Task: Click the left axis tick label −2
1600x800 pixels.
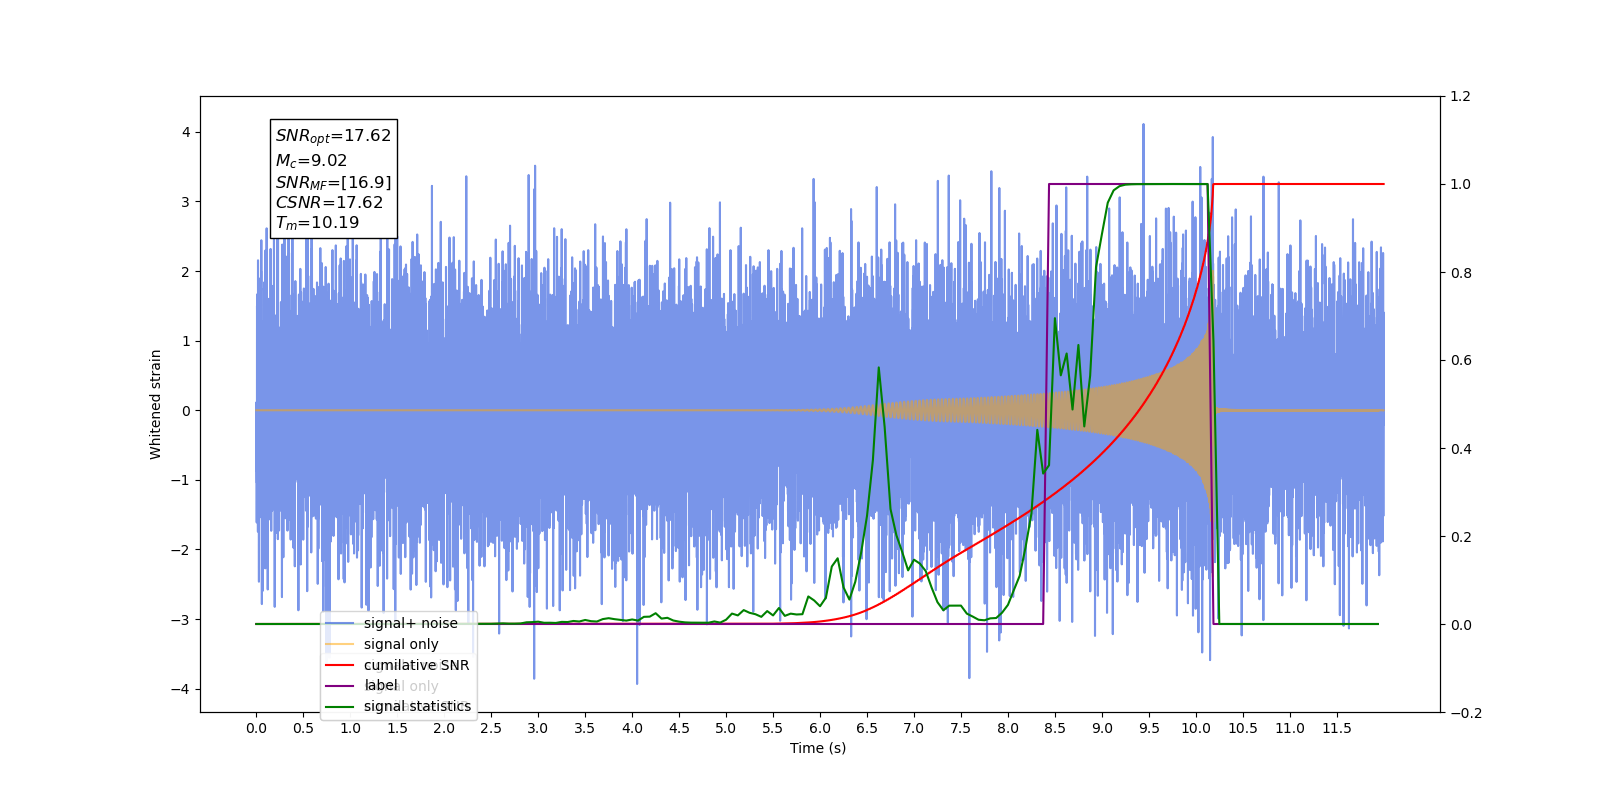Action: click(x=179, y=550)
